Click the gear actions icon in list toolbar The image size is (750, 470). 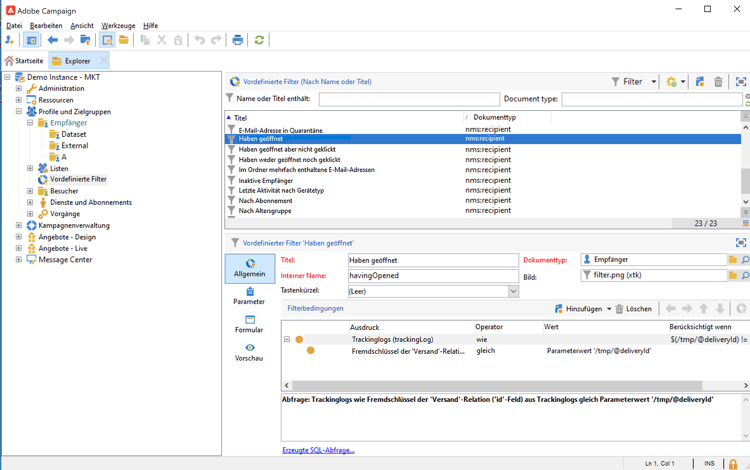point(672,82)
